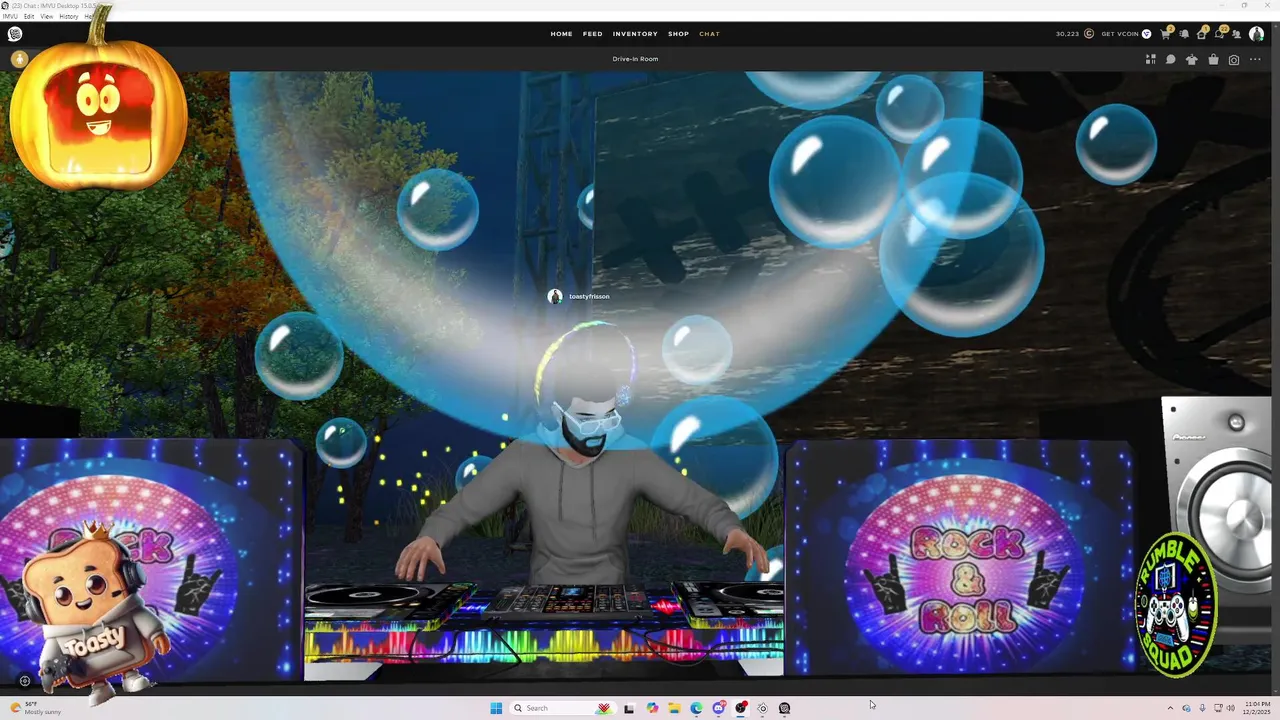This screenshot has width=1280, height=720.
Task: Open the weather widget on taskbar
Action: point(34,708)
